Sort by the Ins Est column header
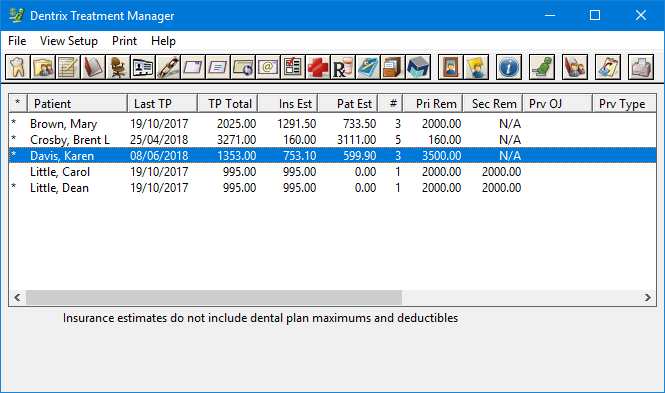This screenshot has height=393, width=665. pos(288,103)
